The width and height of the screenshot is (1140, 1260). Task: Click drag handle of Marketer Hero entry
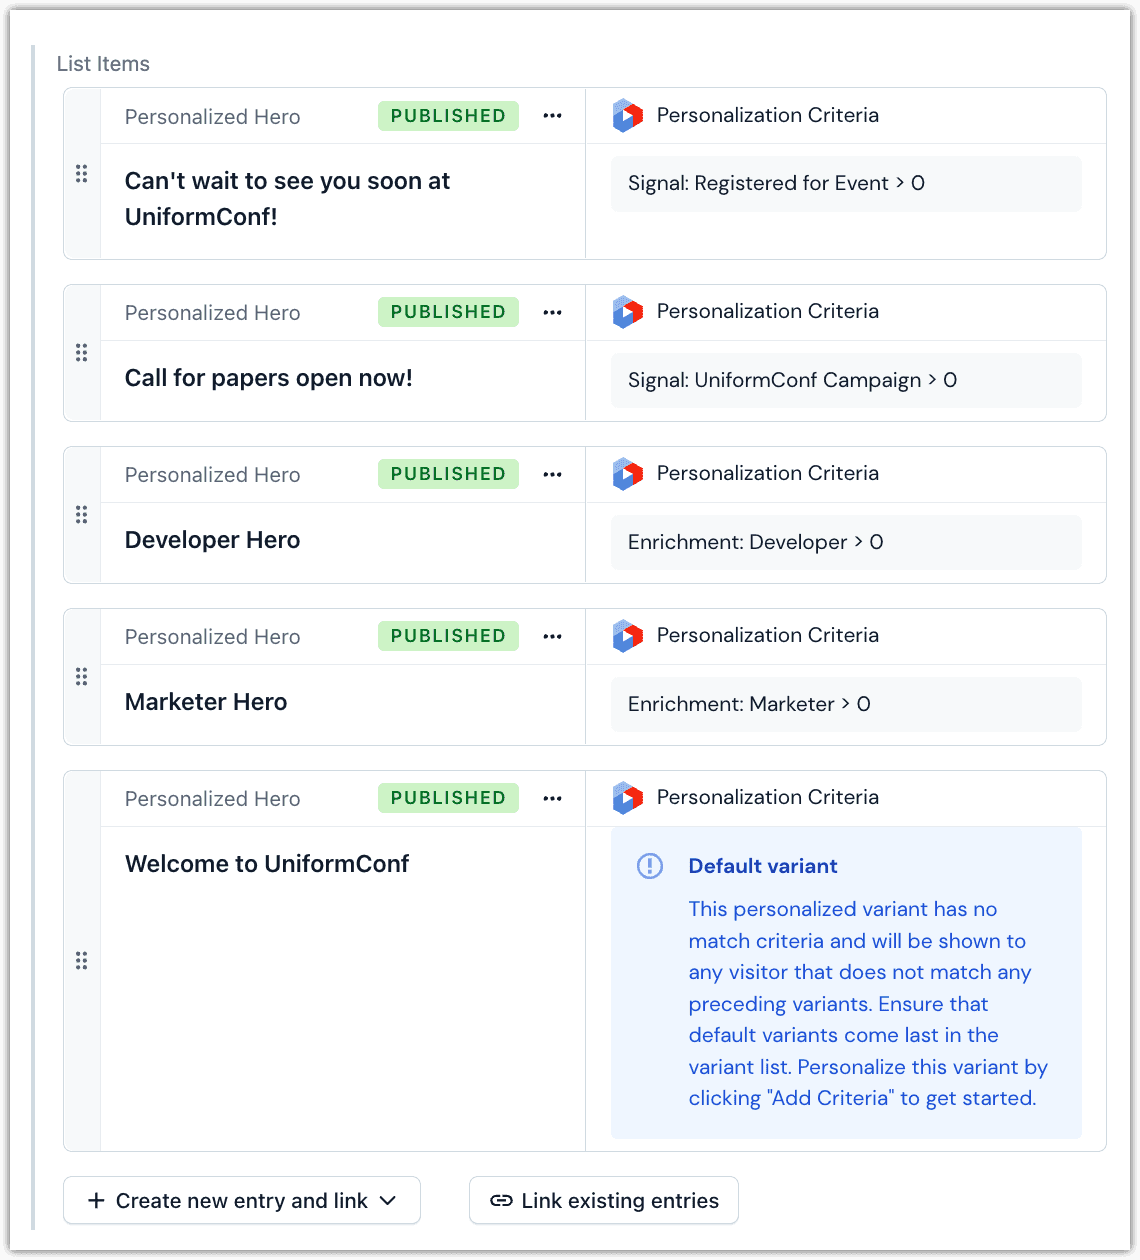82,677
